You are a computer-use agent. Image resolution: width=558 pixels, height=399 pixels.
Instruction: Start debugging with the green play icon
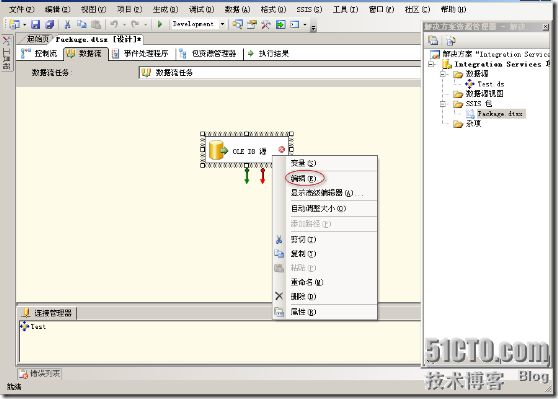pyautogui.click(x=160, y=24)
